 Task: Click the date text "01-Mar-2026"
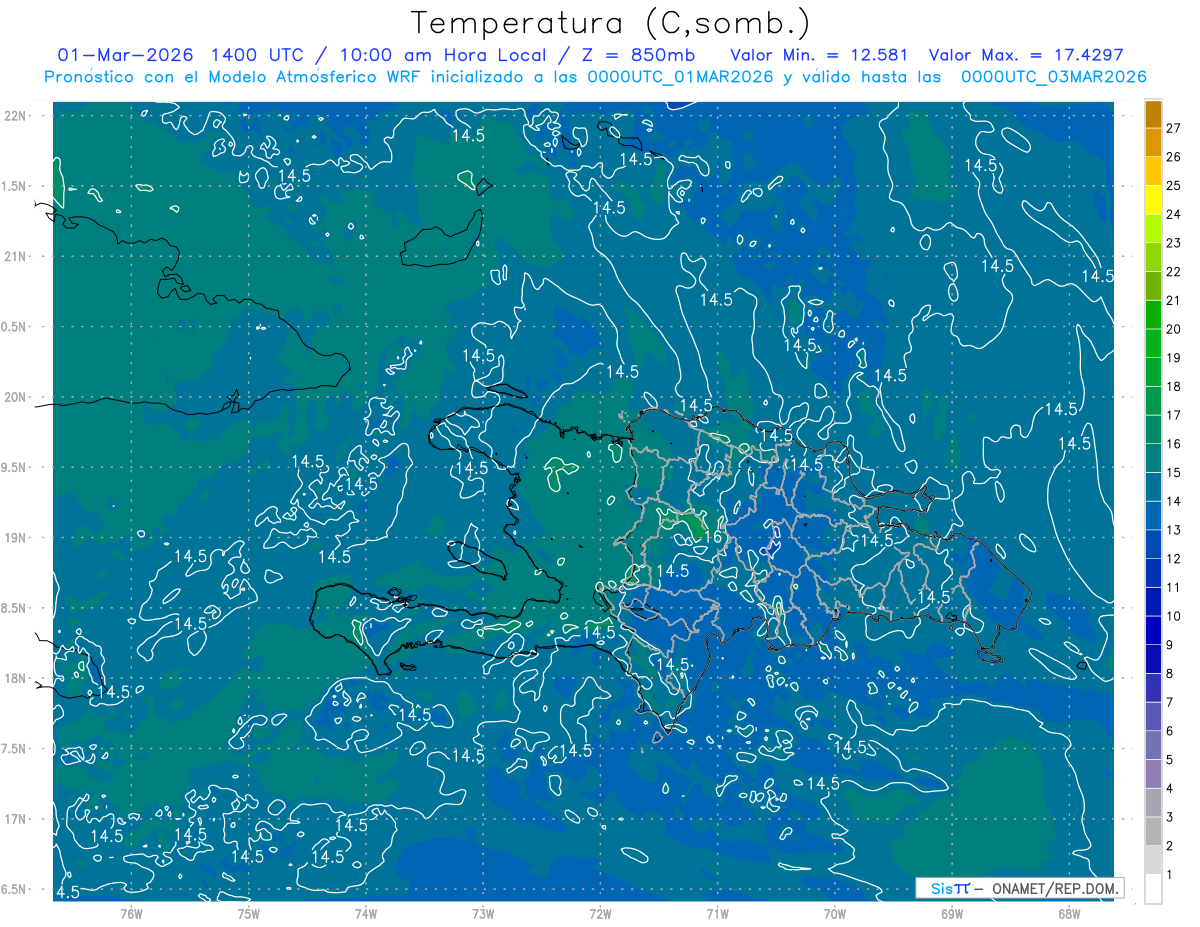[x=126, y=55]
